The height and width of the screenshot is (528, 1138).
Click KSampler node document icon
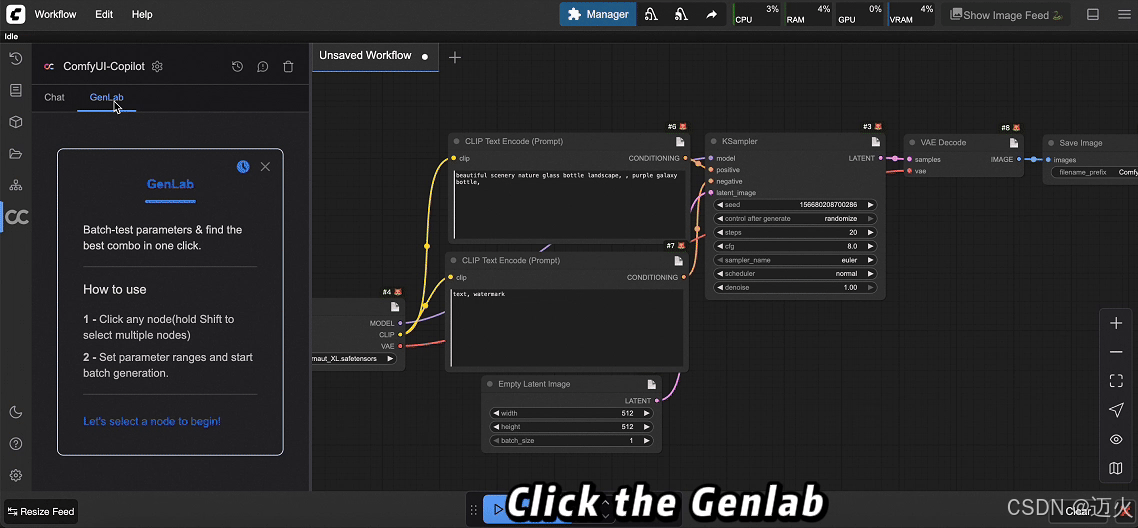[876, 141]
